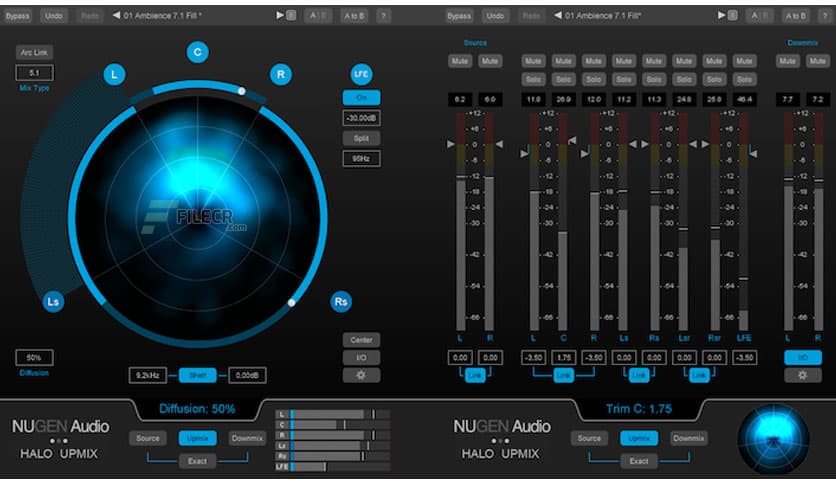
Task: Open settings gear in right plugin window
Action: click(802, 375)
